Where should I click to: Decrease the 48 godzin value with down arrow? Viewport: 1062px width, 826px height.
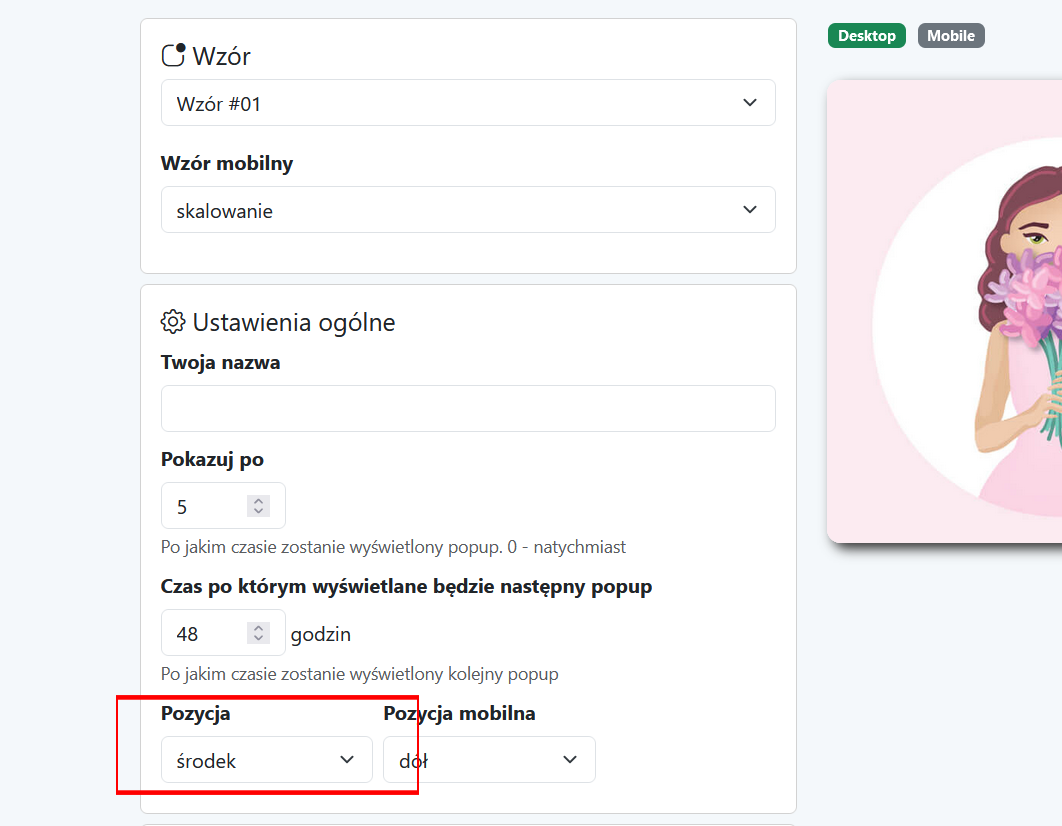coord(258,638)
